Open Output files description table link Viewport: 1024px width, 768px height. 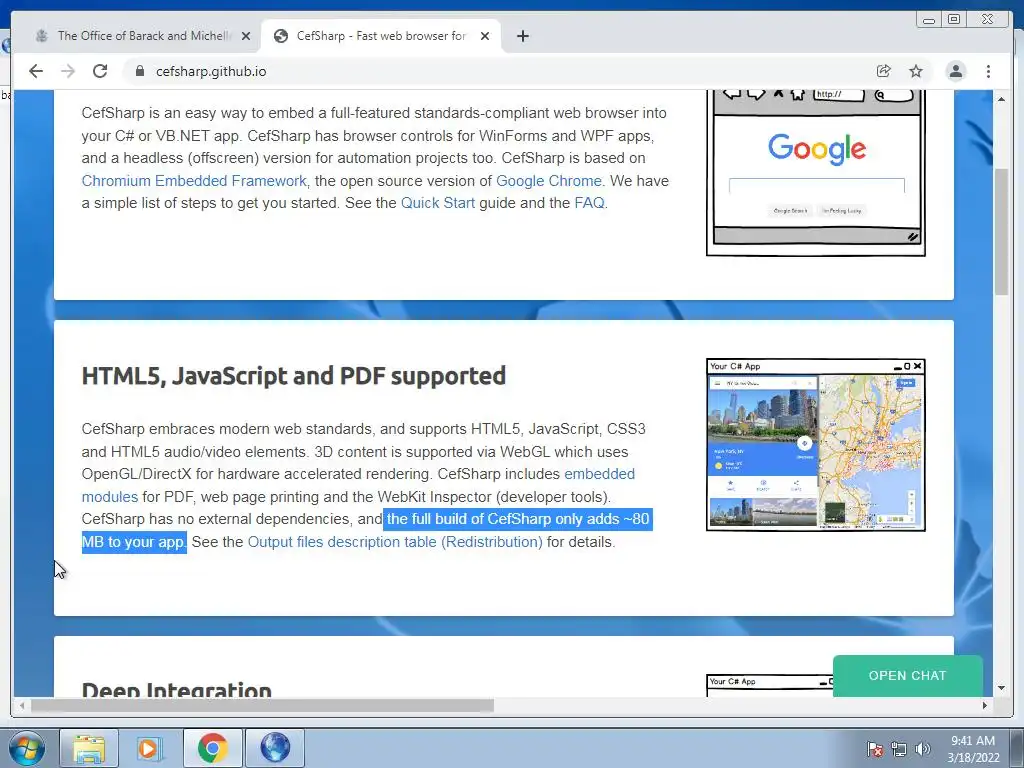coord(395,542)
